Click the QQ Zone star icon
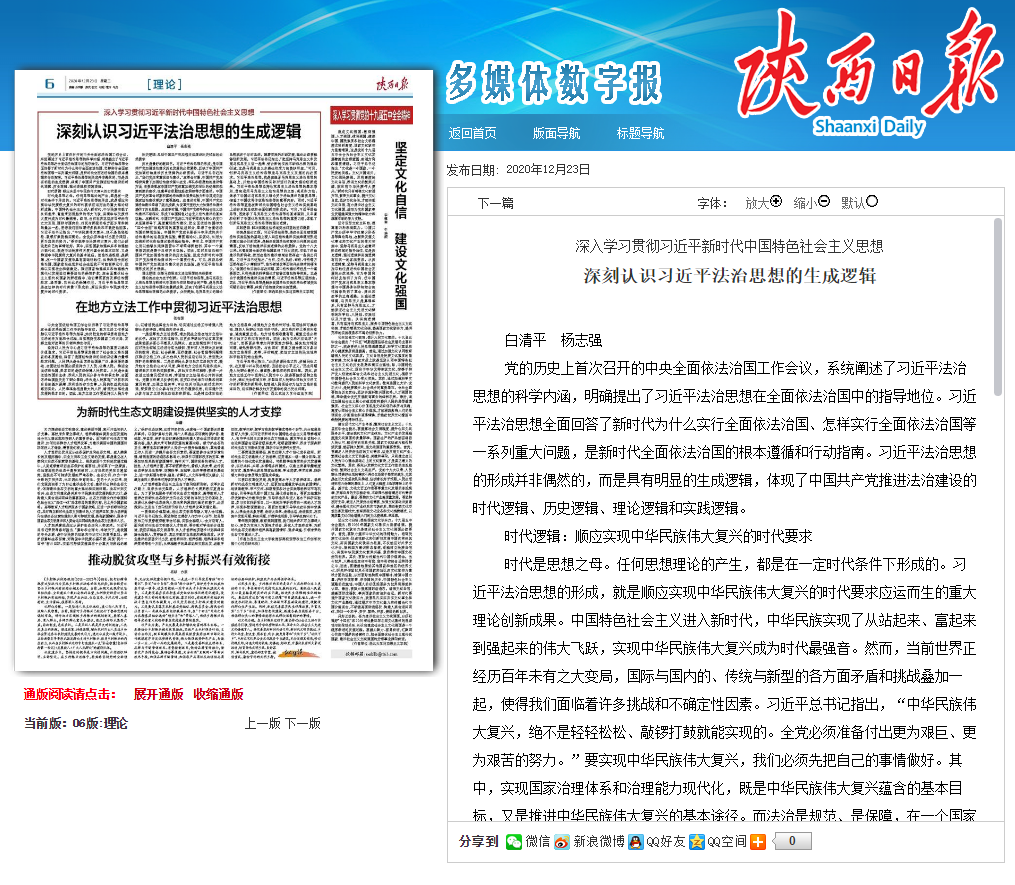This screenshot has height=885, width=1015. click(697, 842)
